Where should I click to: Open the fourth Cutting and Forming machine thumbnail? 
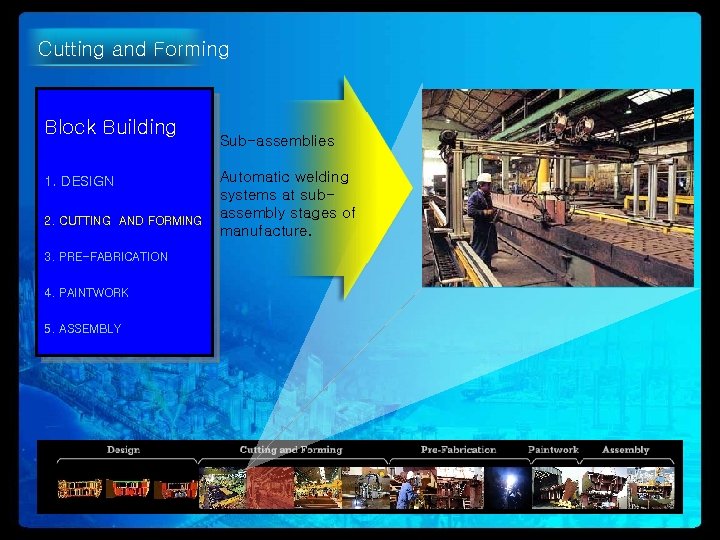366,488
